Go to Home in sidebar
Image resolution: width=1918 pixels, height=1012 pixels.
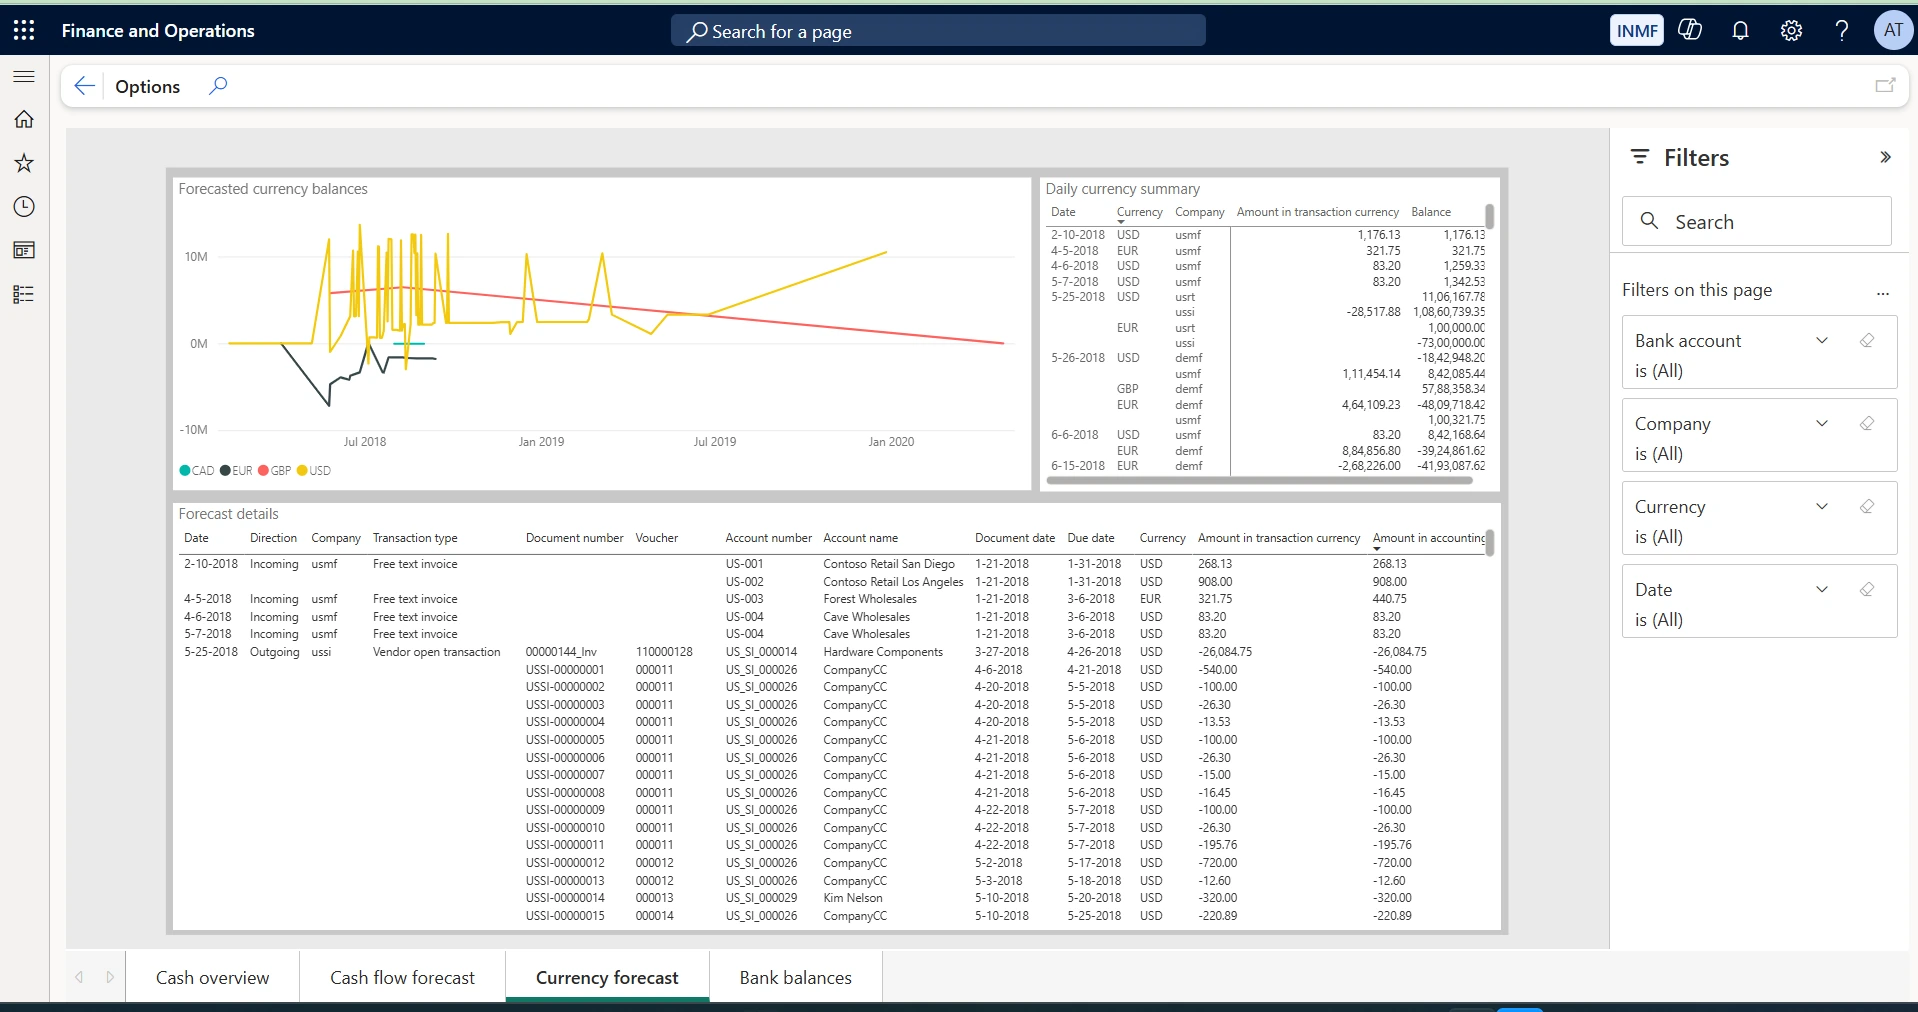coord(24,119)
